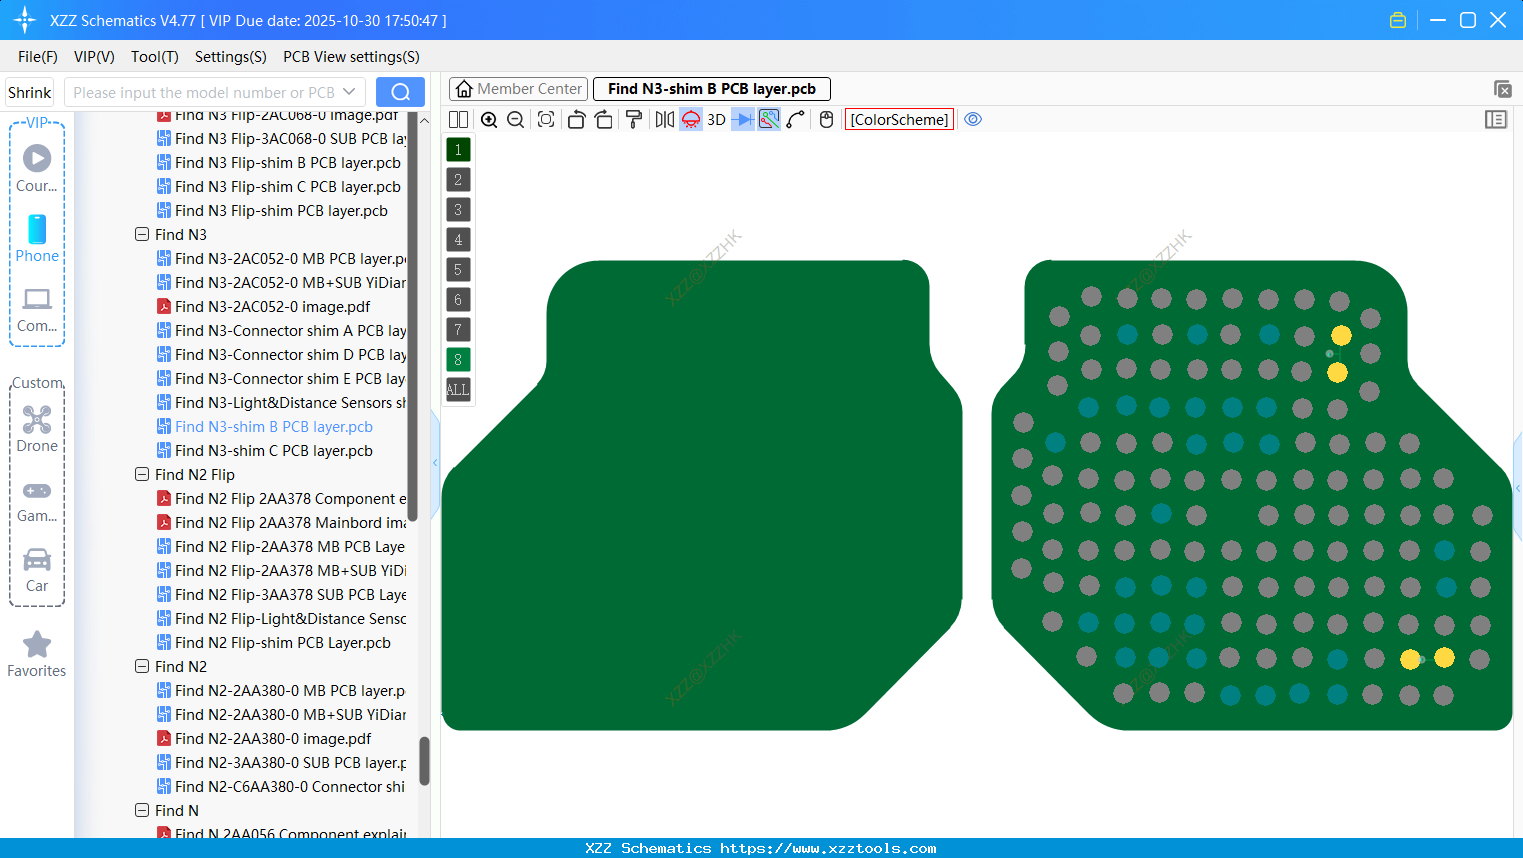Image resolution: width=1523 pixels, height=858 pixels.
Task: Select the ALL layers option
Action: pos(457,389)
